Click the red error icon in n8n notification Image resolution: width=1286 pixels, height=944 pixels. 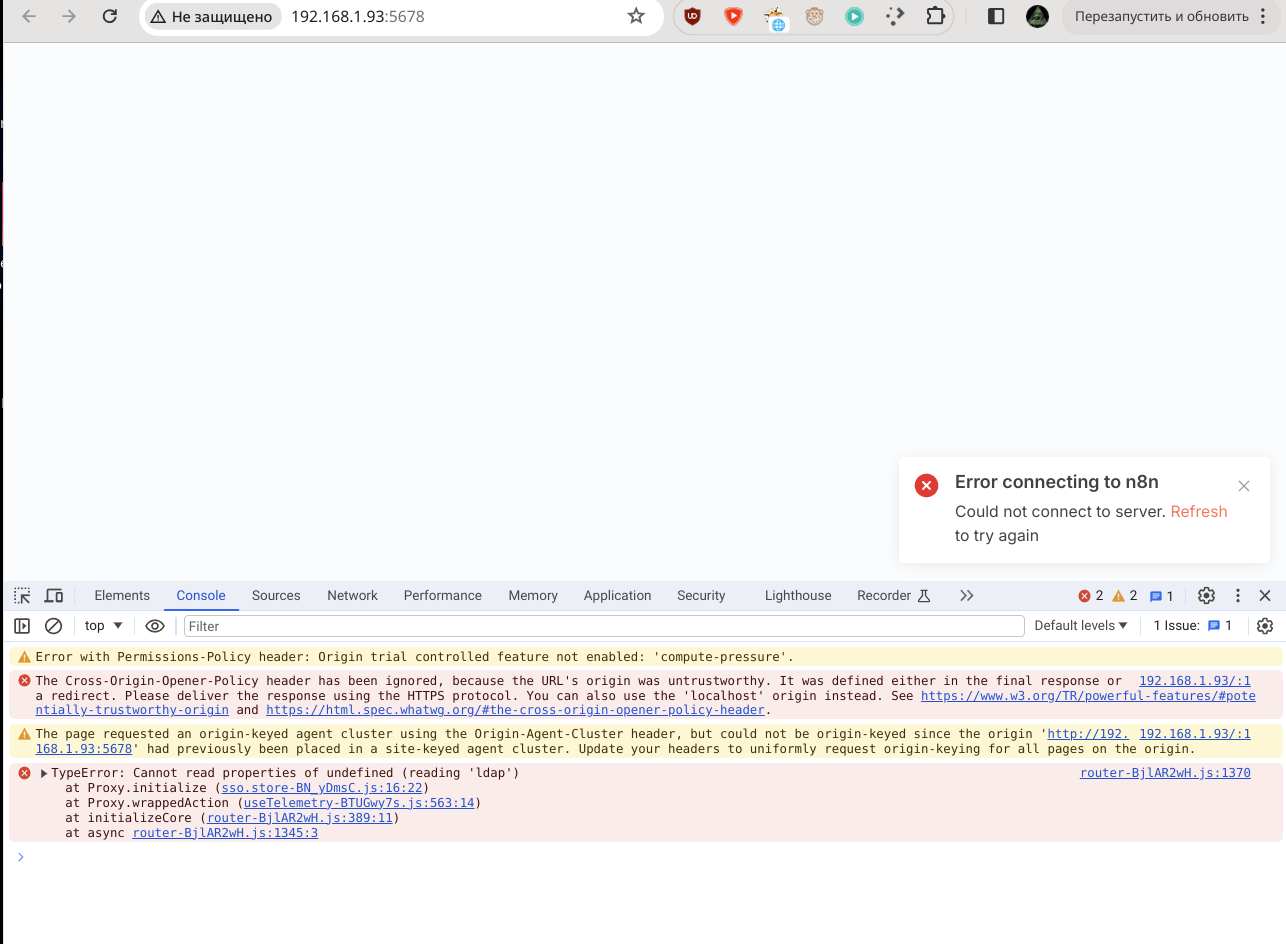pos(927,486)
